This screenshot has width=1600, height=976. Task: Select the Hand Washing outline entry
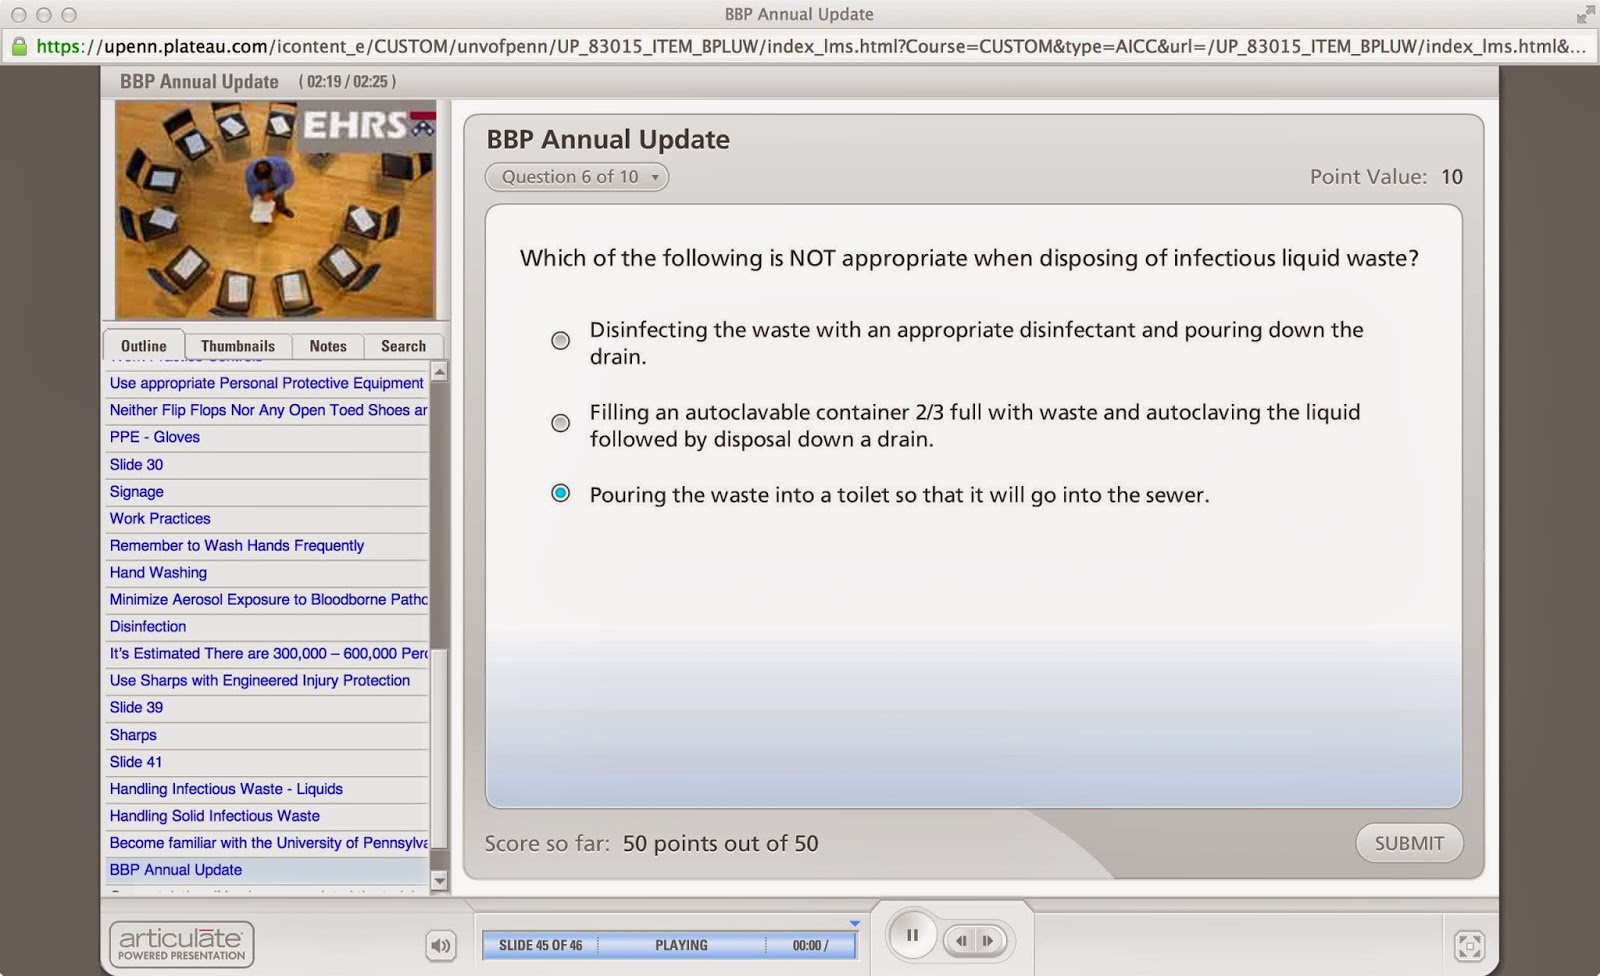pos(158,572)
